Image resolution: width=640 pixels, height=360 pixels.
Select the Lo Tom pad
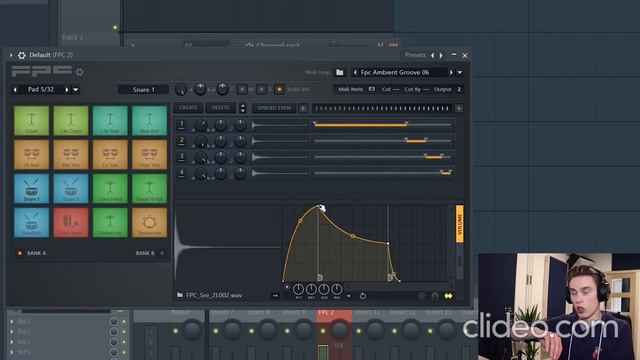point(110,155)
